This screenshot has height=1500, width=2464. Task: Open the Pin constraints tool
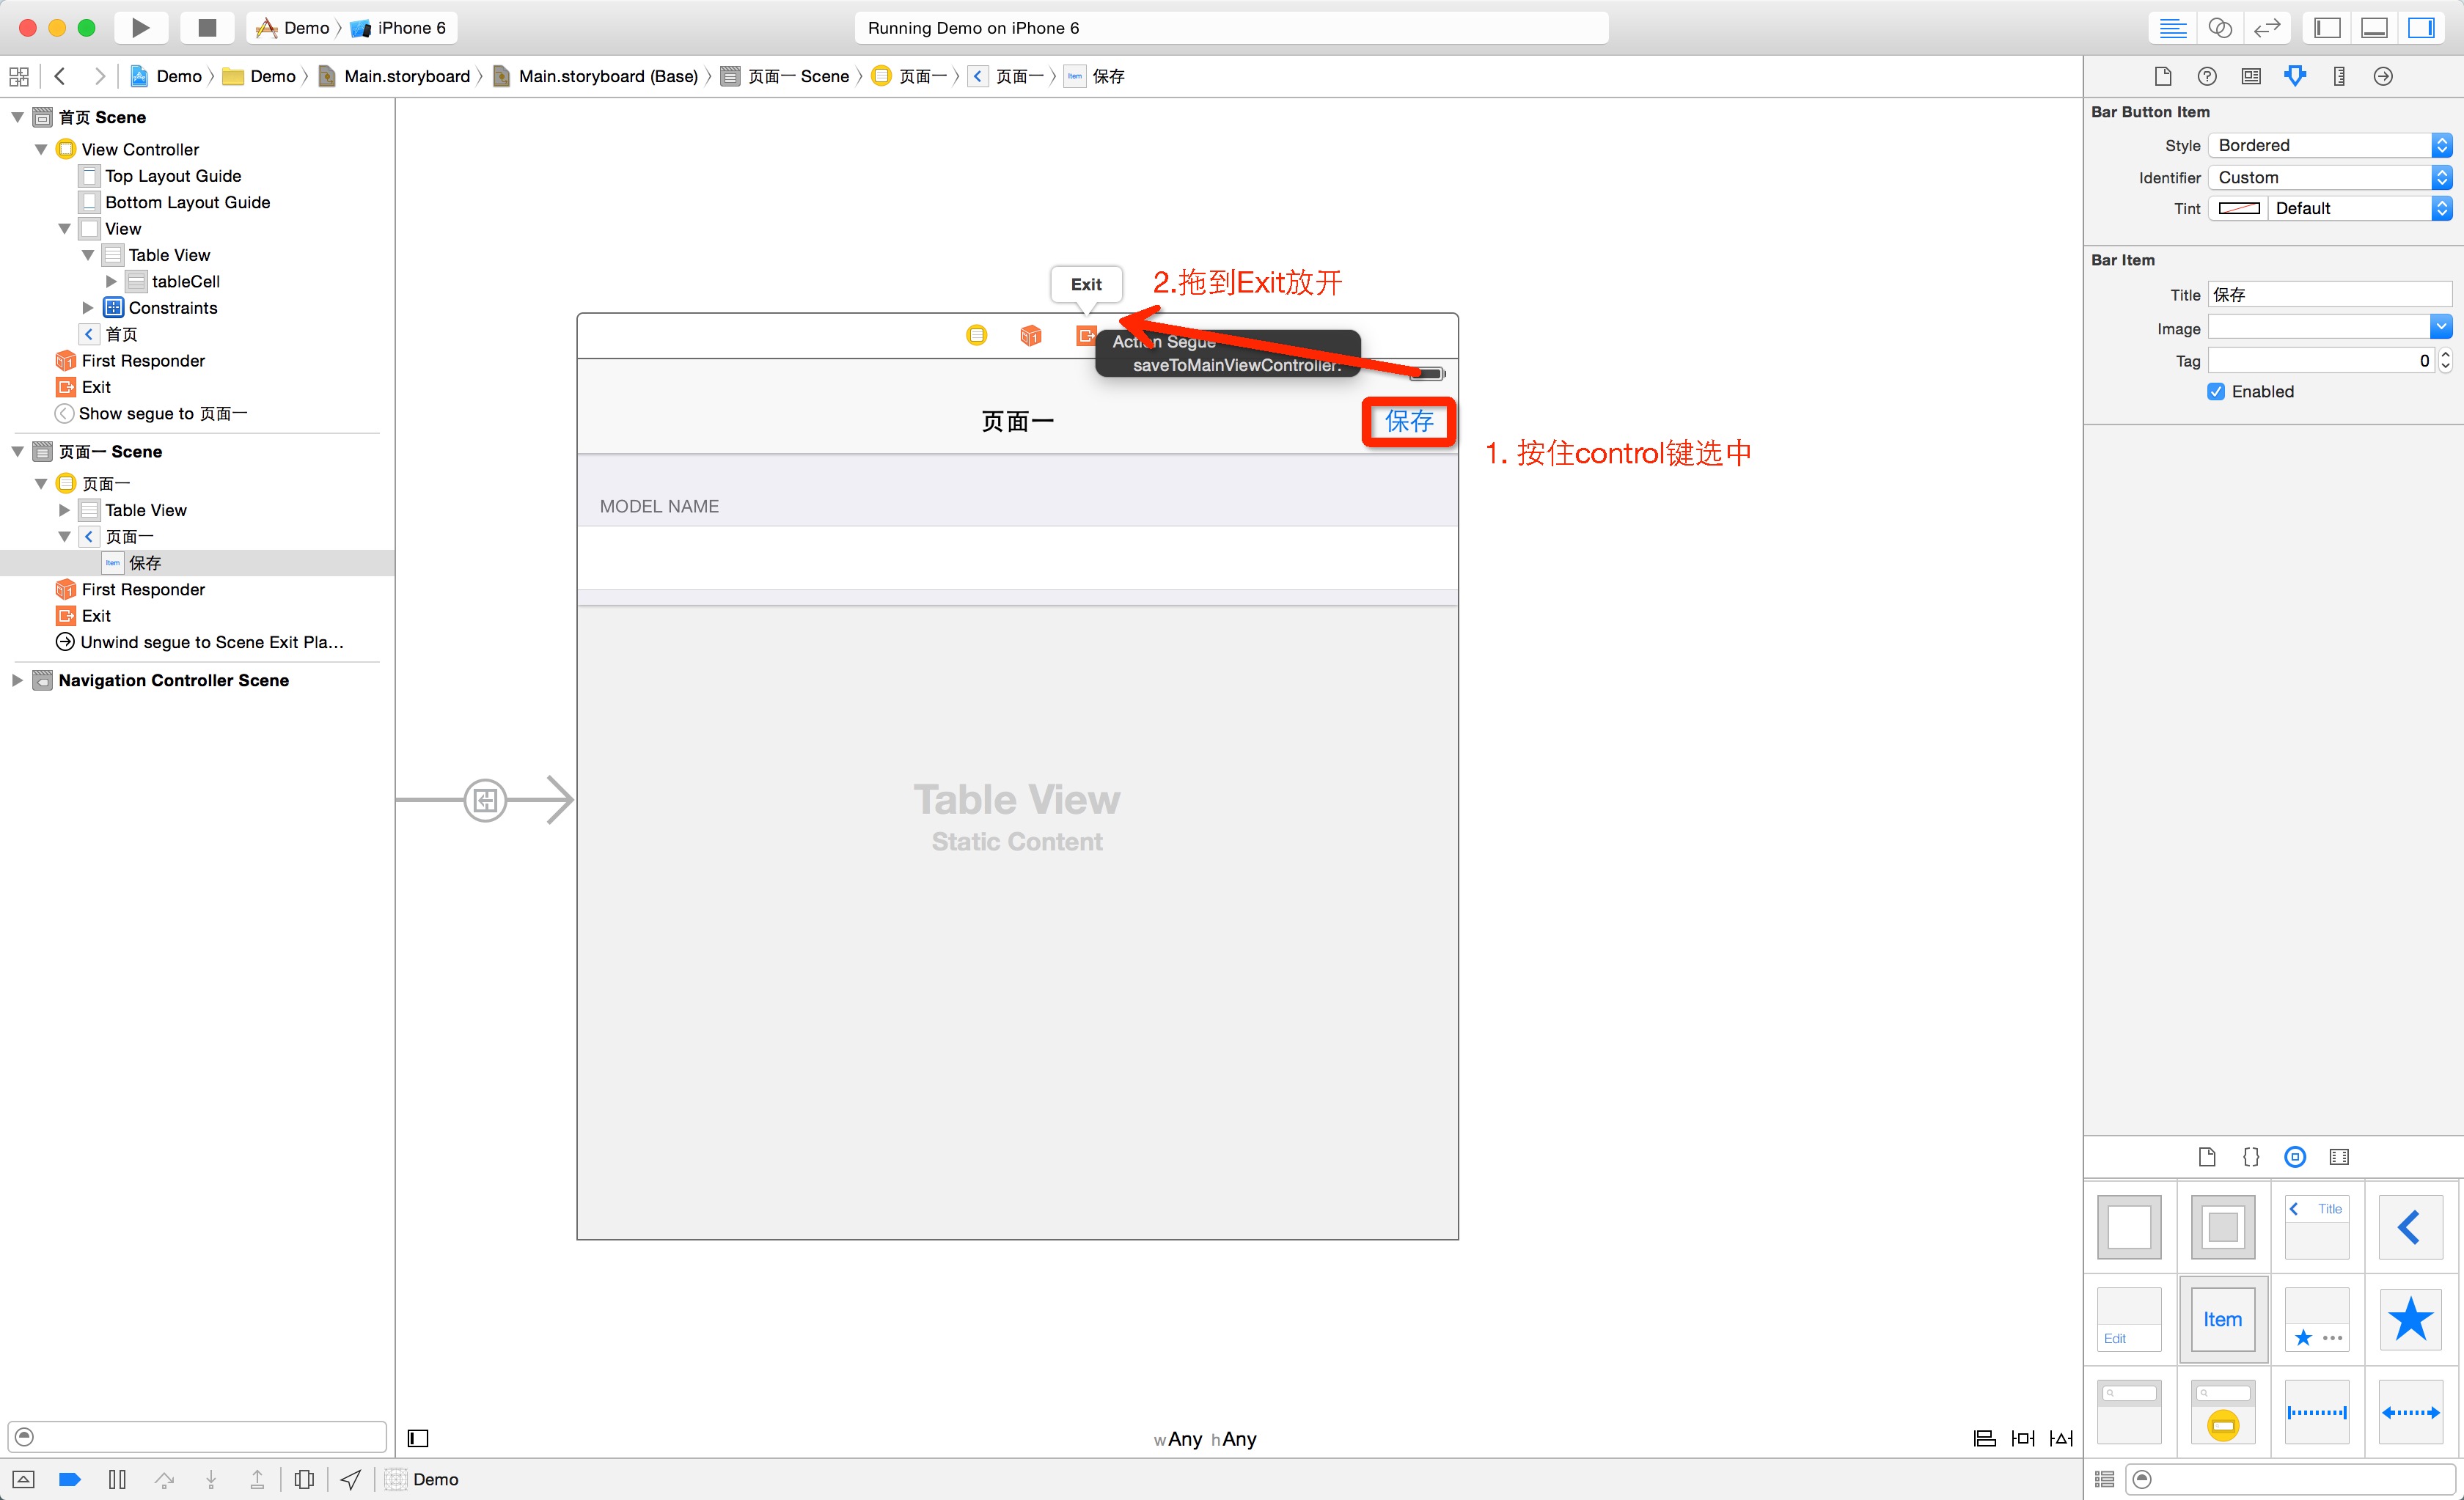point(2023,1438)
